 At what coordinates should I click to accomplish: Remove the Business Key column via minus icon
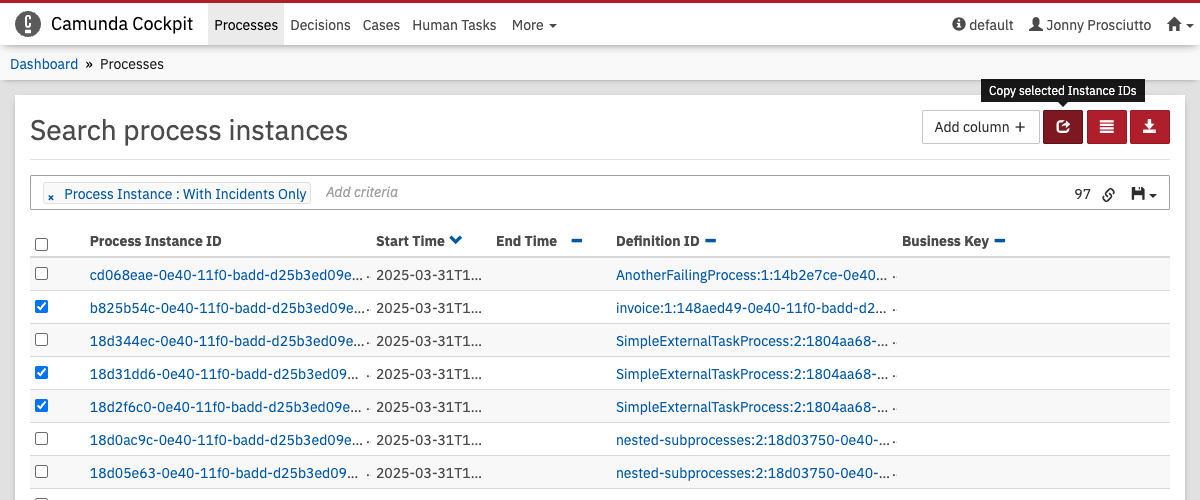[1000, 241]
